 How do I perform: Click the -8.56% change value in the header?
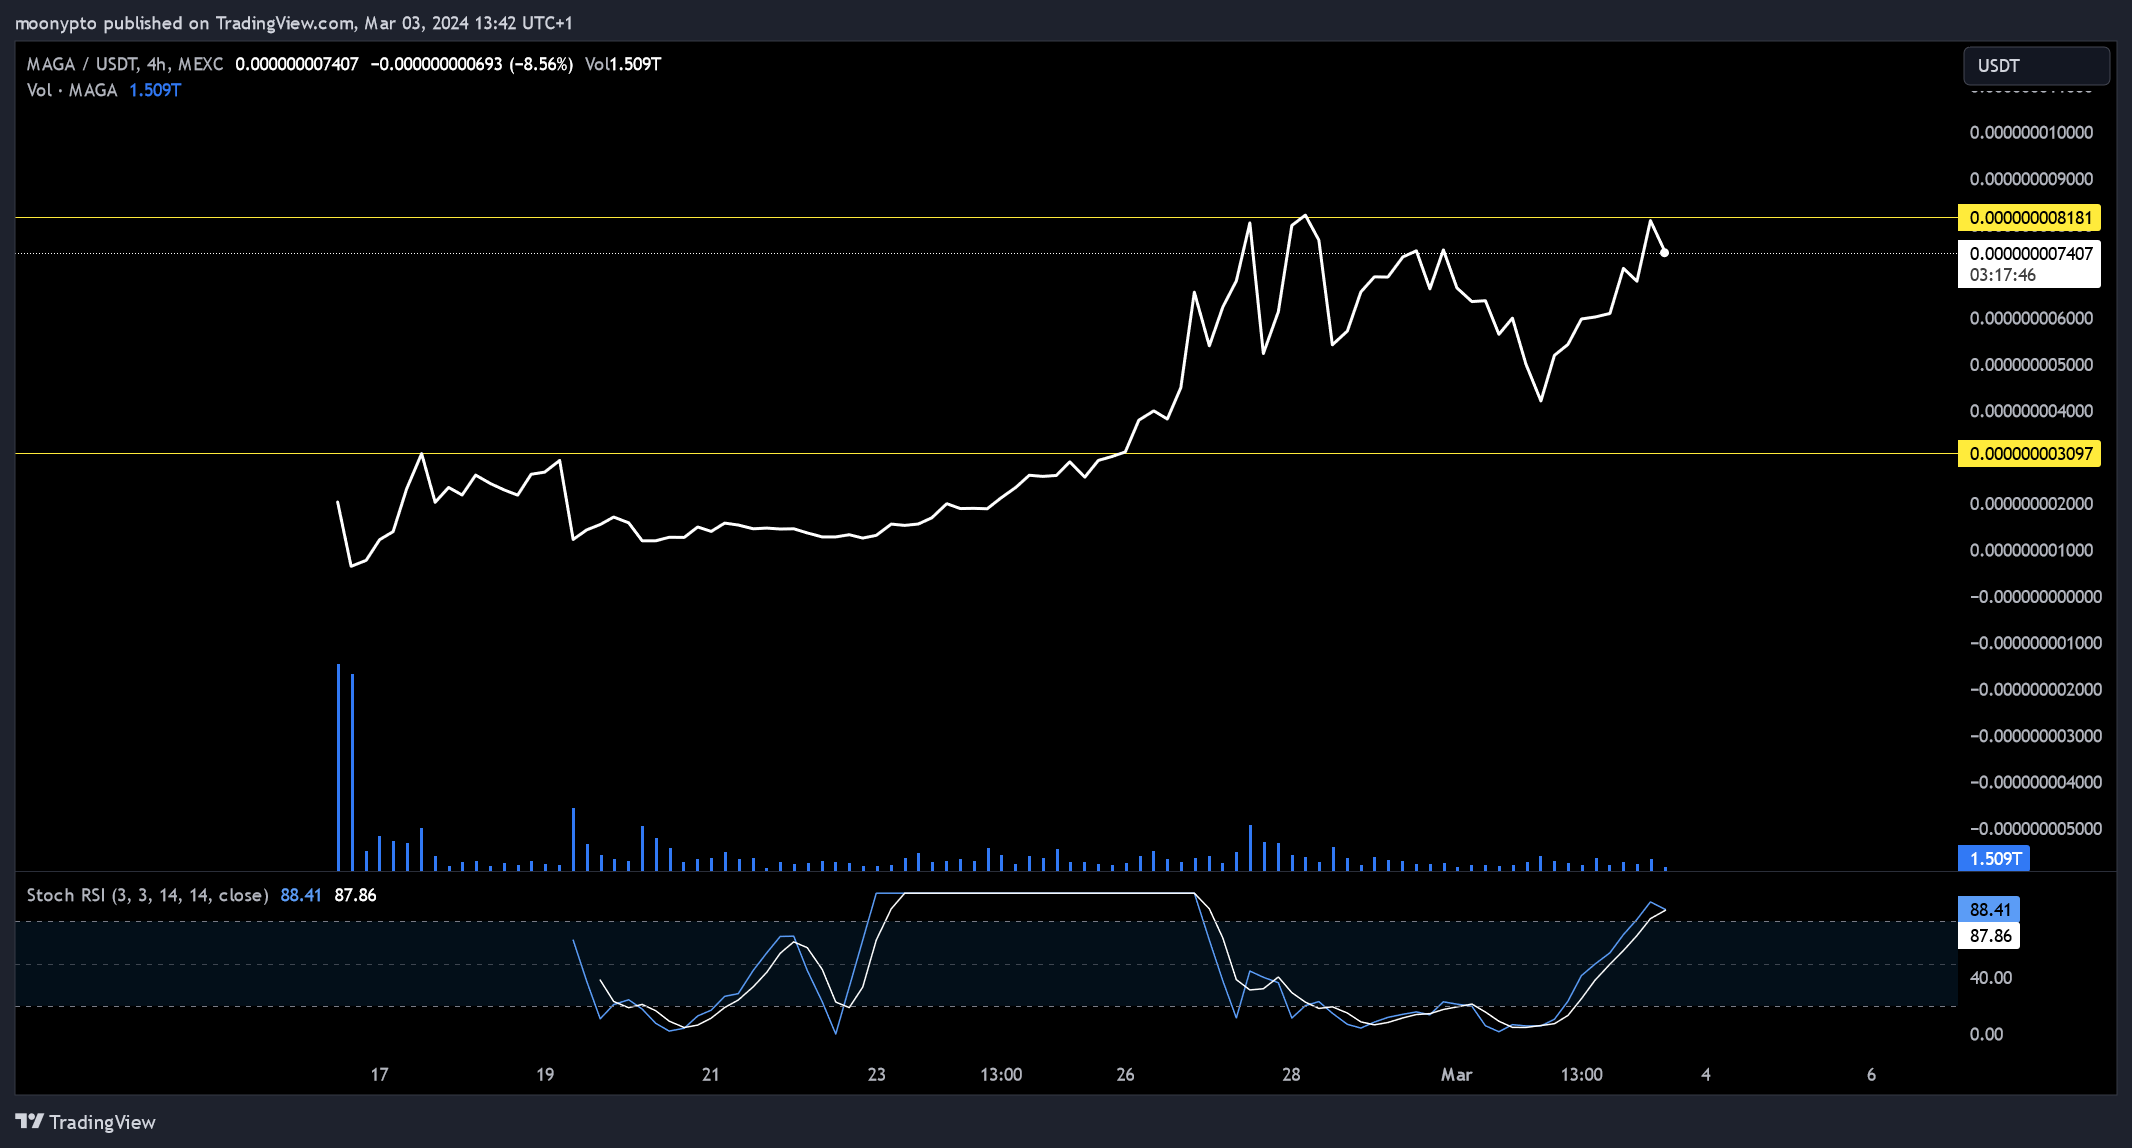pos(541,64)
